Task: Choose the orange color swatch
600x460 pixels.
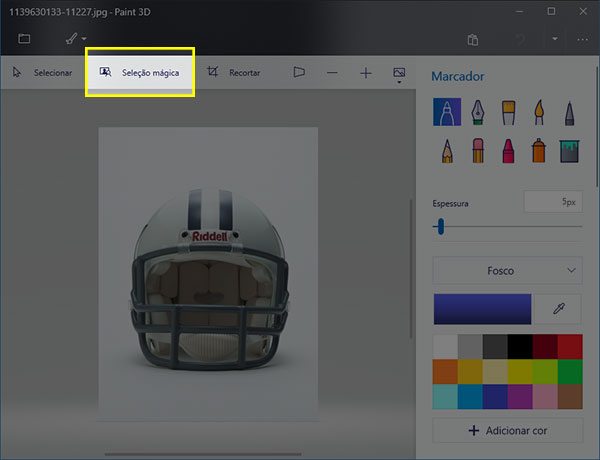Action: pos(445,372)
